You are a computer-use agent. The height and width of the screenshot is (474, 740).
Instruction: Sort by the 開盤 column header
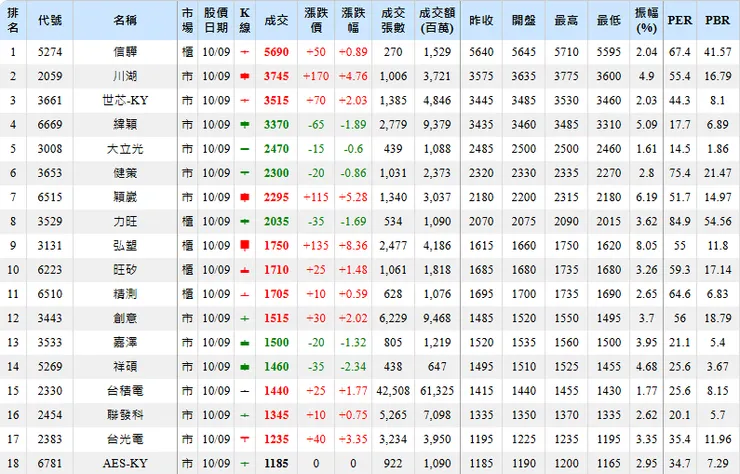coord(524,20)
